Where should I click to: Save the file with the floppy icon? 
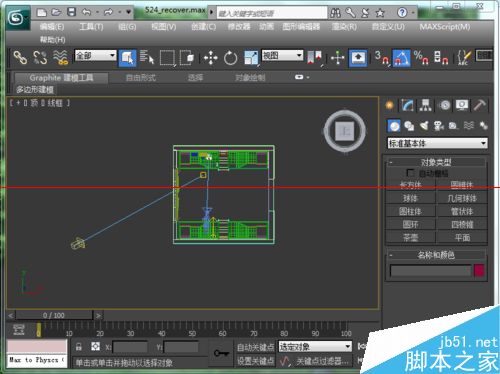[x=71, y=12]
